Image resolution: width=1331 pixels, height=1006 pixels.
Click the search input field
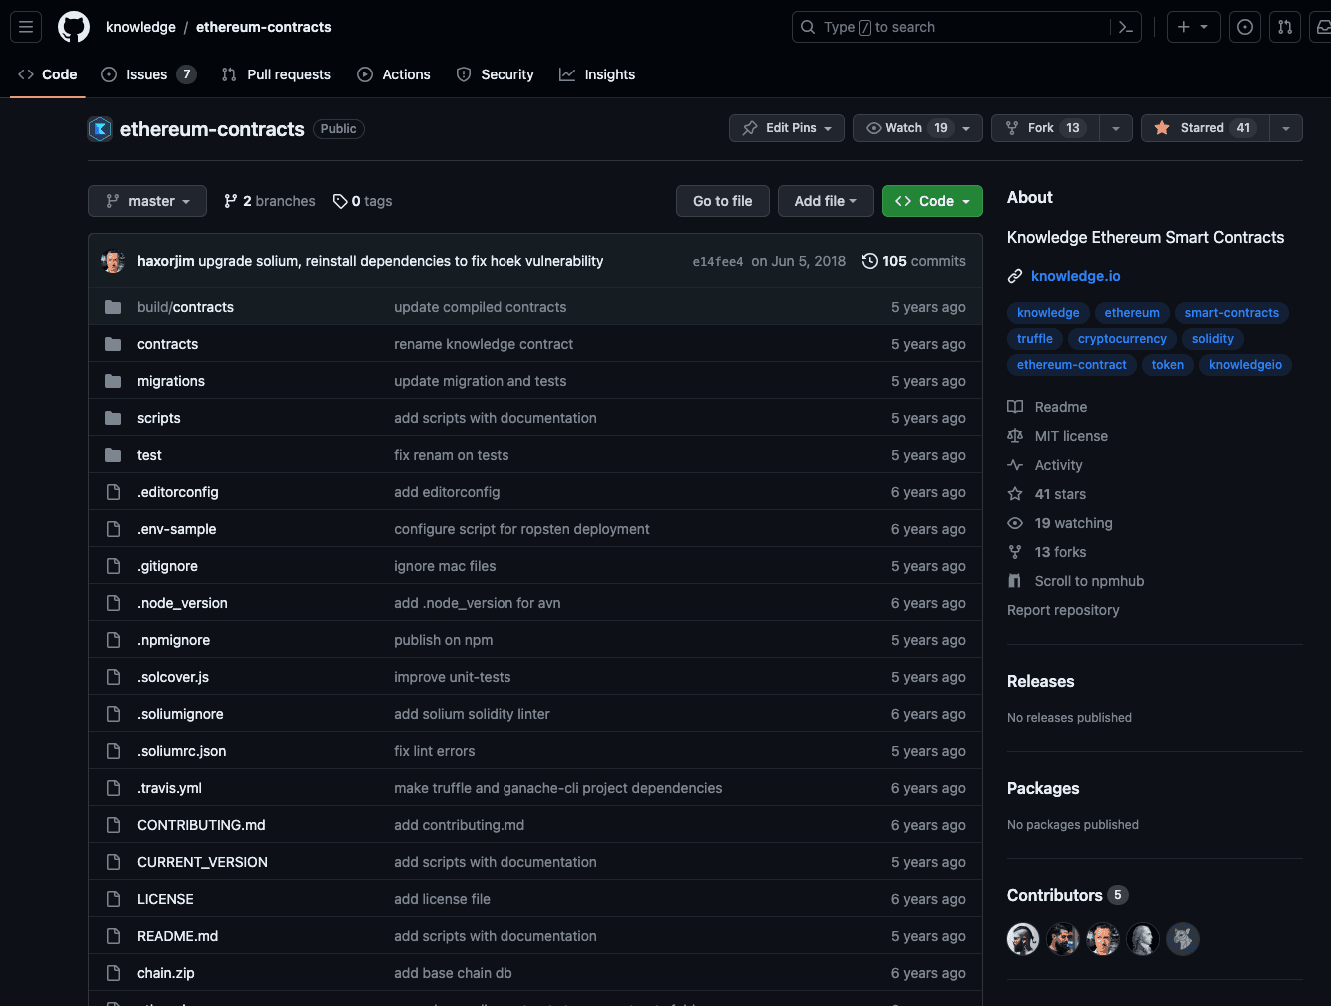[x=967, y=27]
